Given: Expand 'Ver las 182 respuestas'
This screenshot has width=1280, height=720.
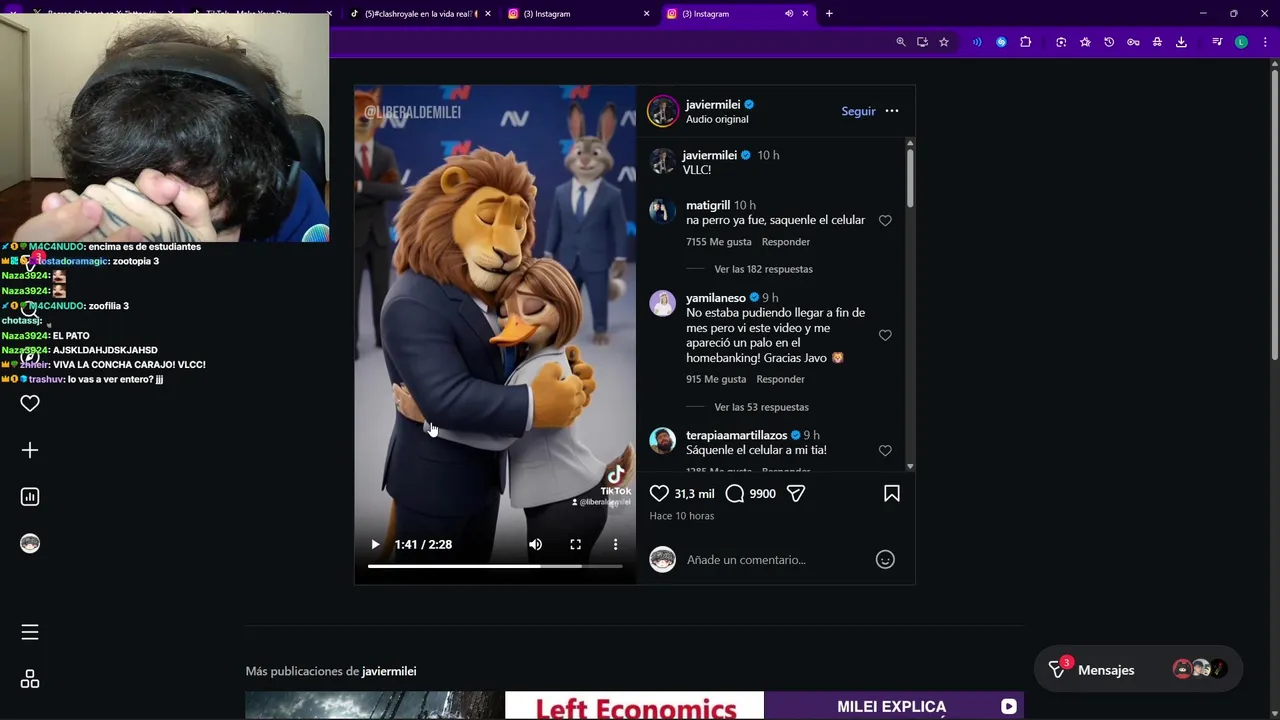Looking at the screenshot, I should (763, 269).
